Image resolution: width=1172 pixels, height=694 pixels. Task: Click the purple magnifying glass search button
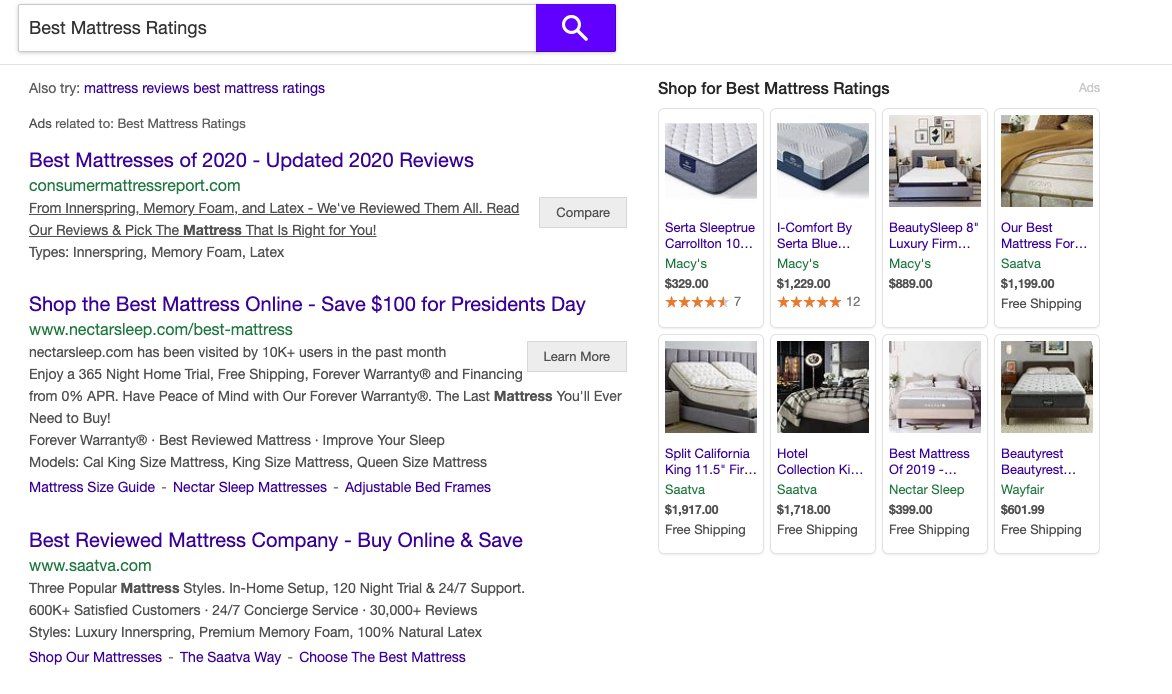point(576,28)
